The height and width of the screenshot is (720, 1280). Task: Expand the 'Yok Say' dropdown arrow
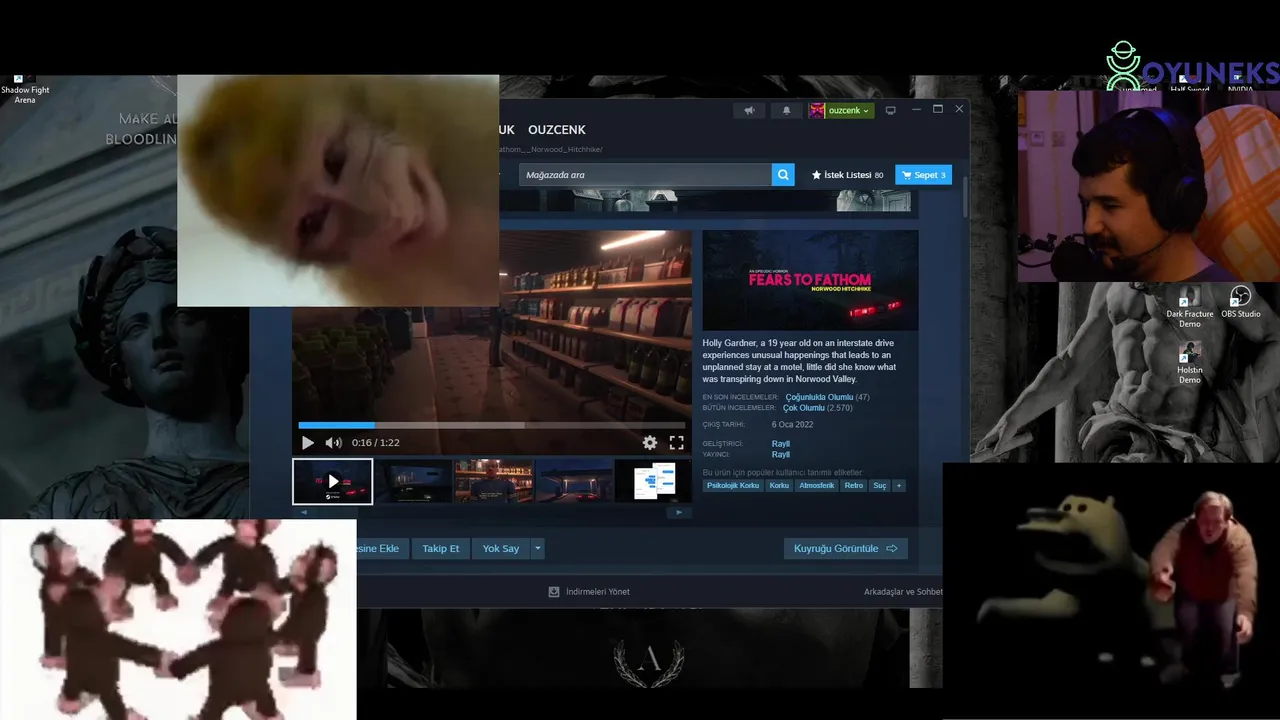538,548
